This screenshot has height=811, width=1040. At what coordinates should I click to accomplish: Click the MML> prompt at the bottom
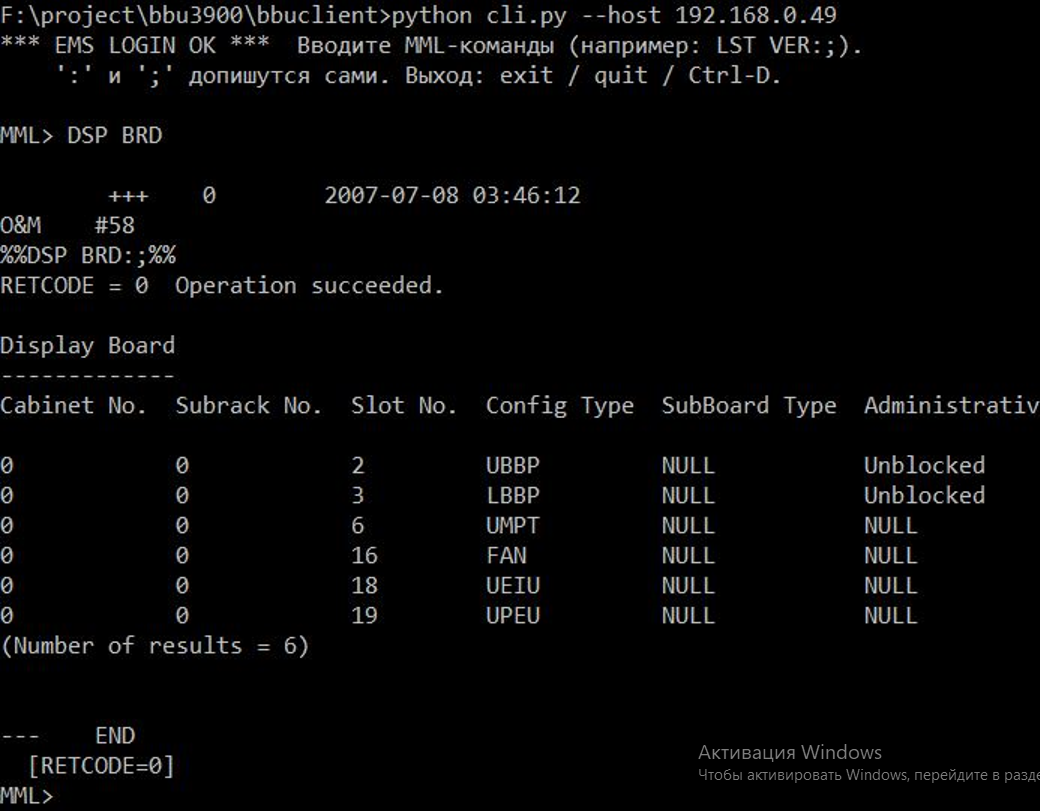26,795
